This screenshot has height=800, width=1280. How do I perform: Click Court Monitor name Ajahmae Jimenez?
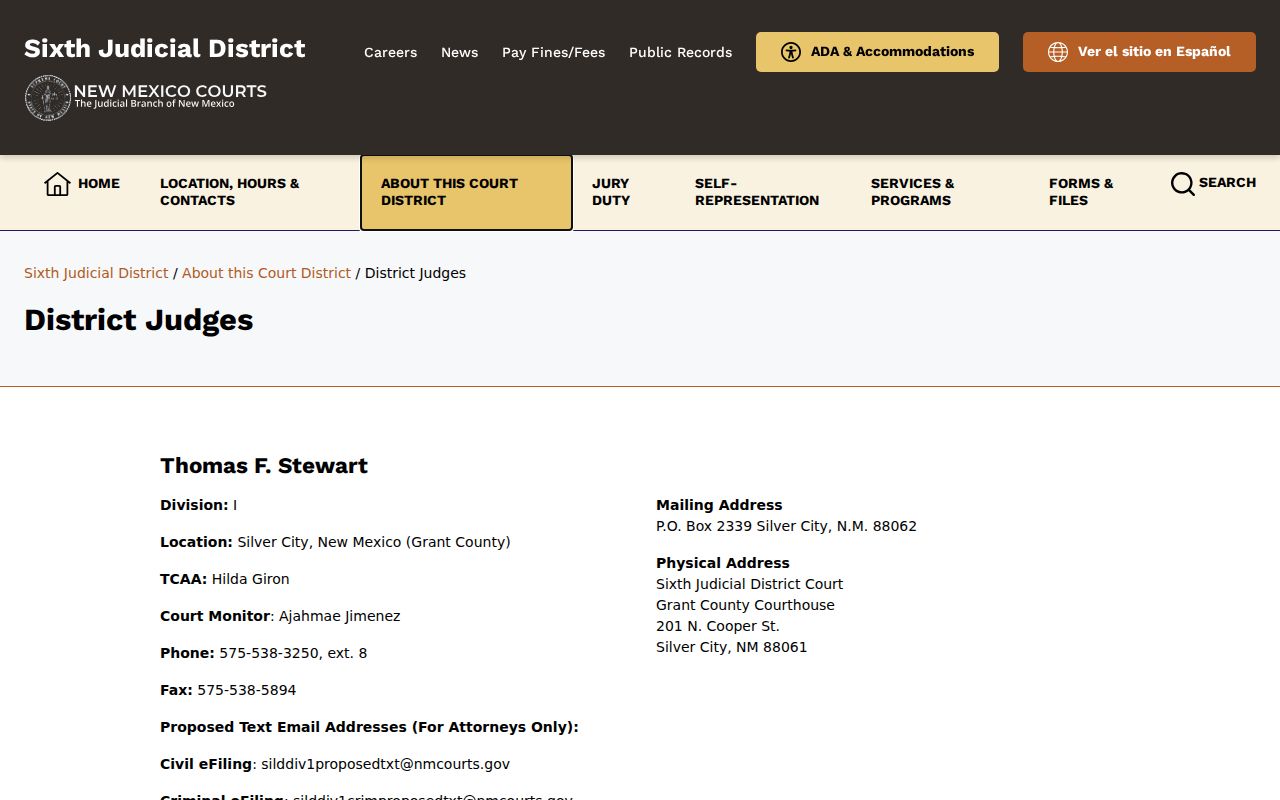(339, 616)
